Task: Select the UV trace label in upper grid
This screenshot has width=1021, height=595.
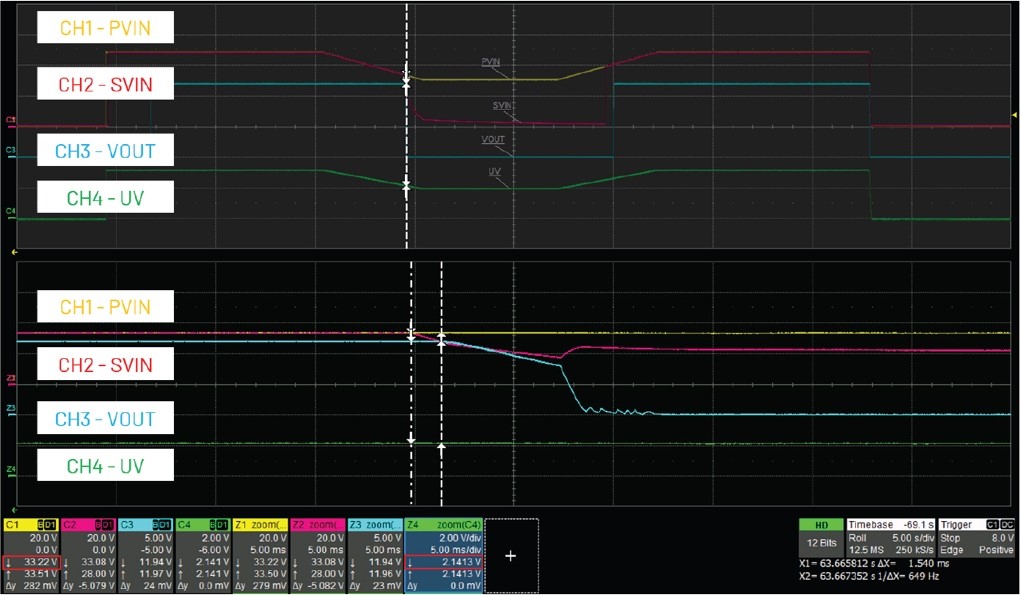Action: [x=494, y=172]
